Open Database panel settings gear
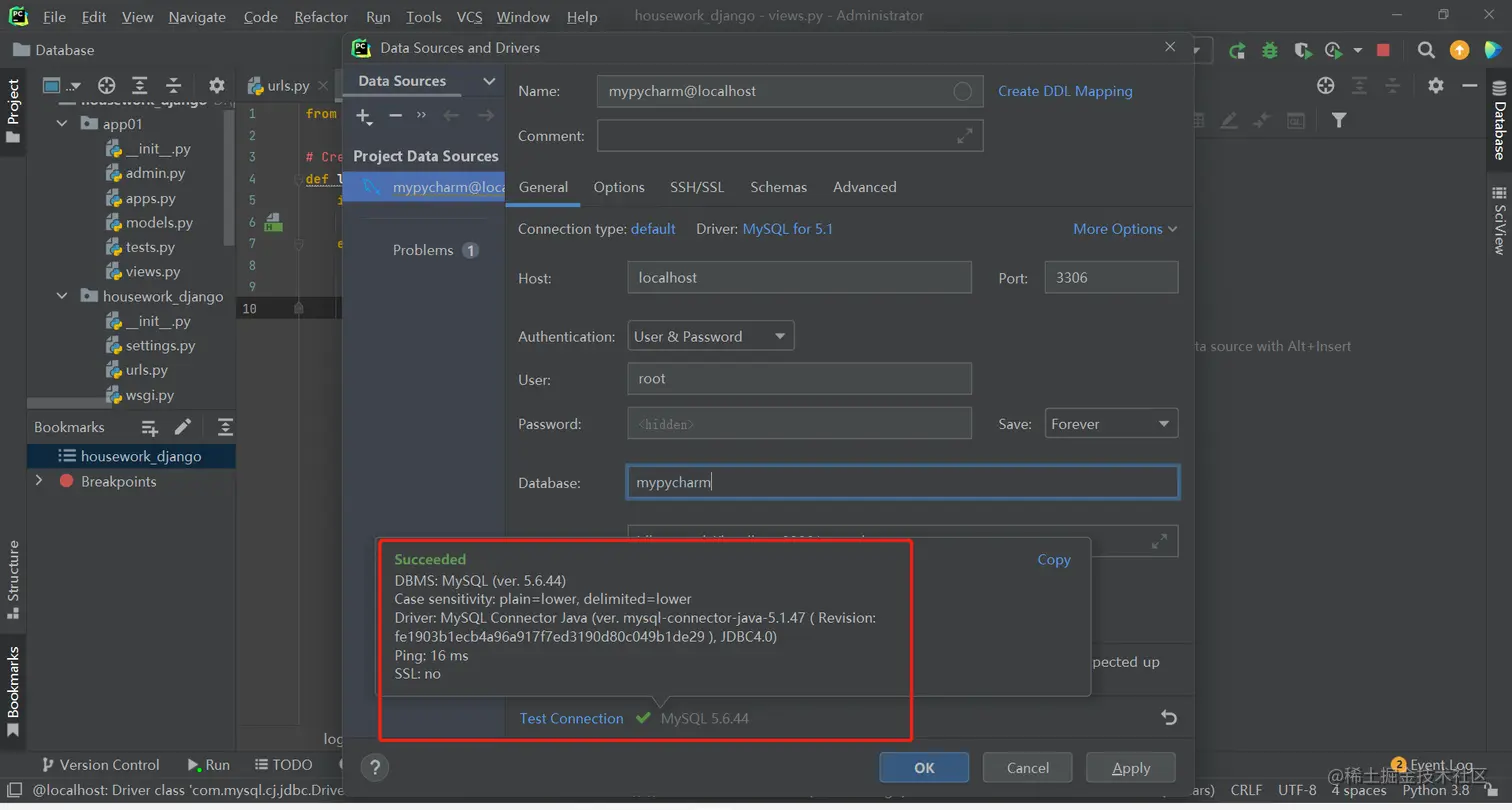This screenshot has width=1512, height=810. (1436, 86)
